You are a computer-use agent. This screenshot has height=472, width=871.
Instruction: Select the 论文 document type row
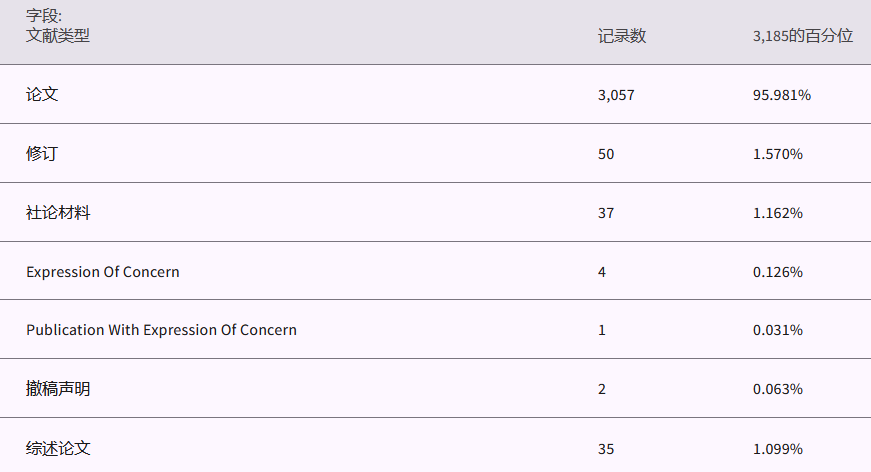pyautogui.click(x=42, y=94)
